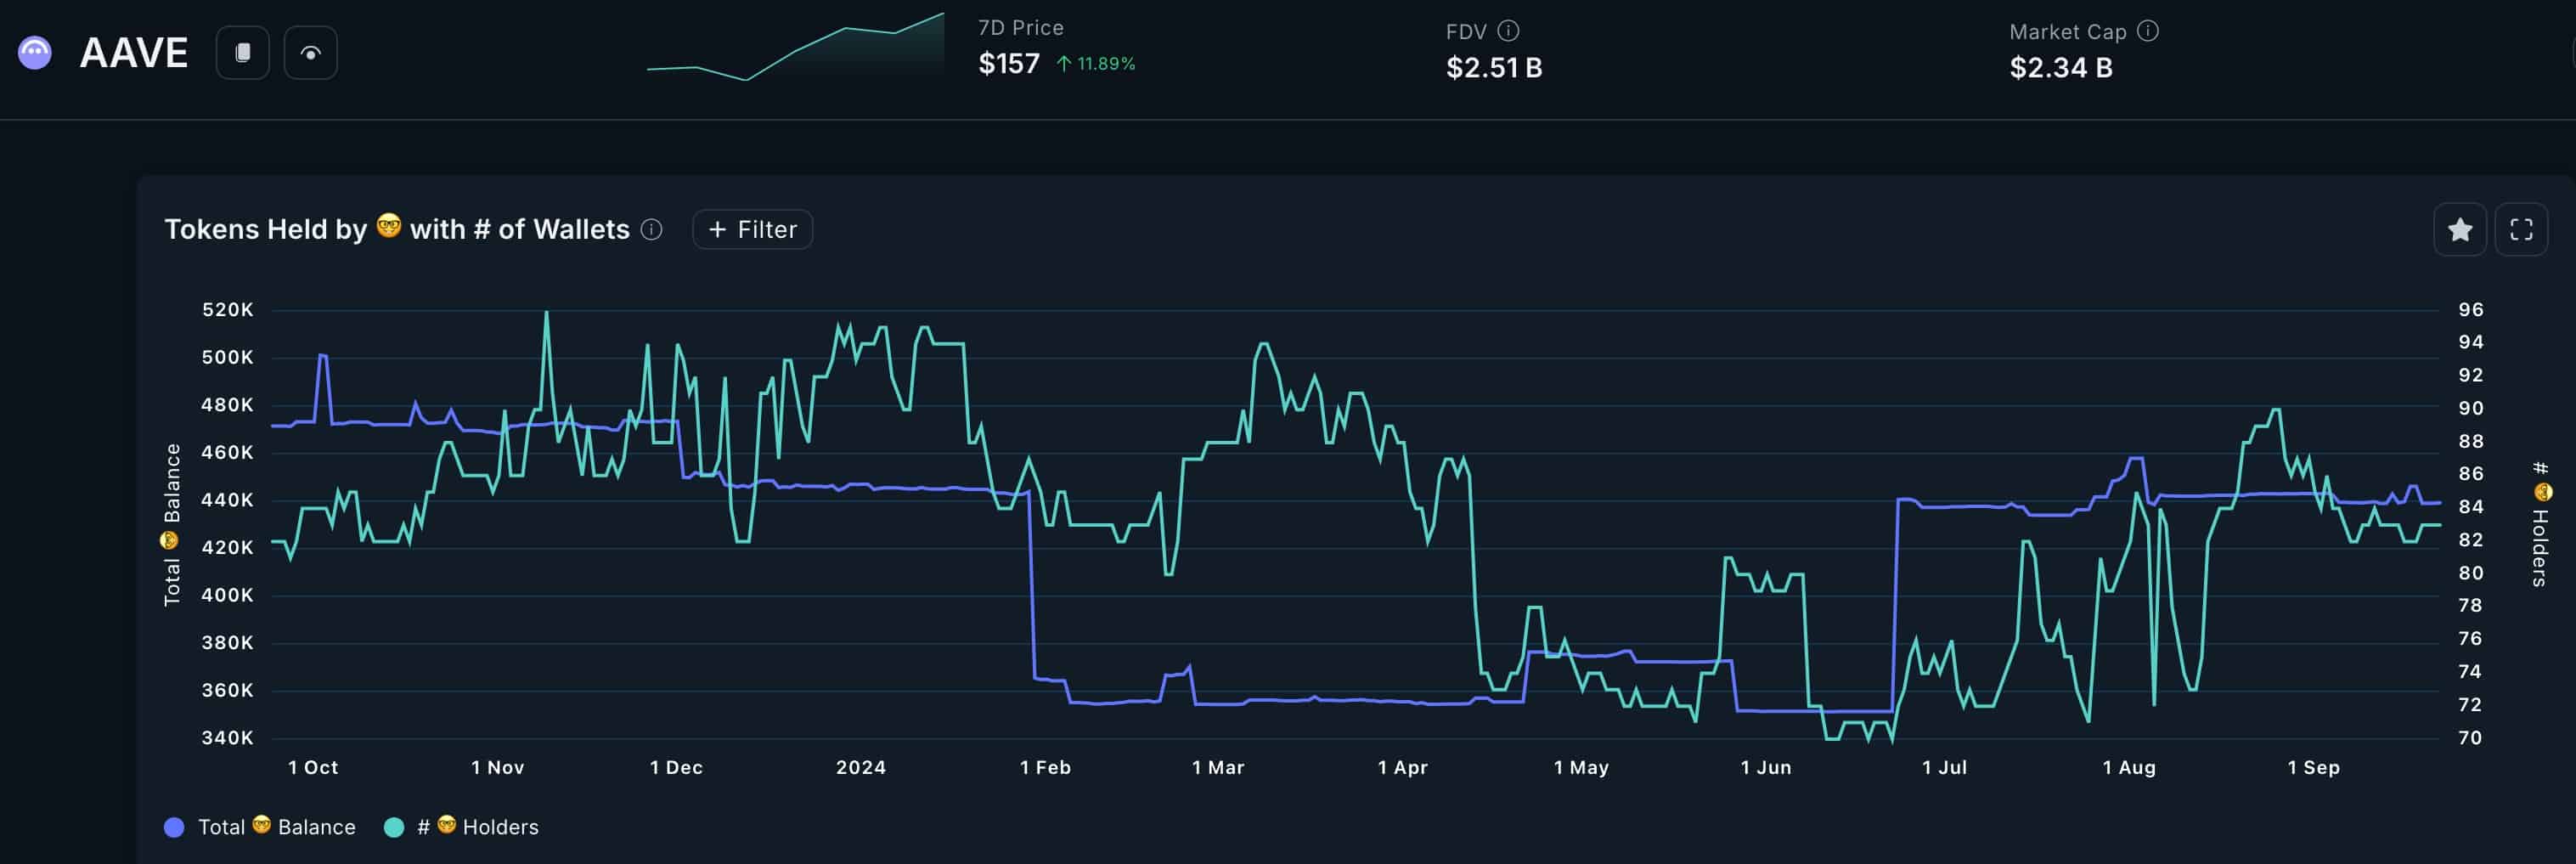Click the 84 right axis label
Screen dimensions: 2576x864
click(x=2471, y=507)
